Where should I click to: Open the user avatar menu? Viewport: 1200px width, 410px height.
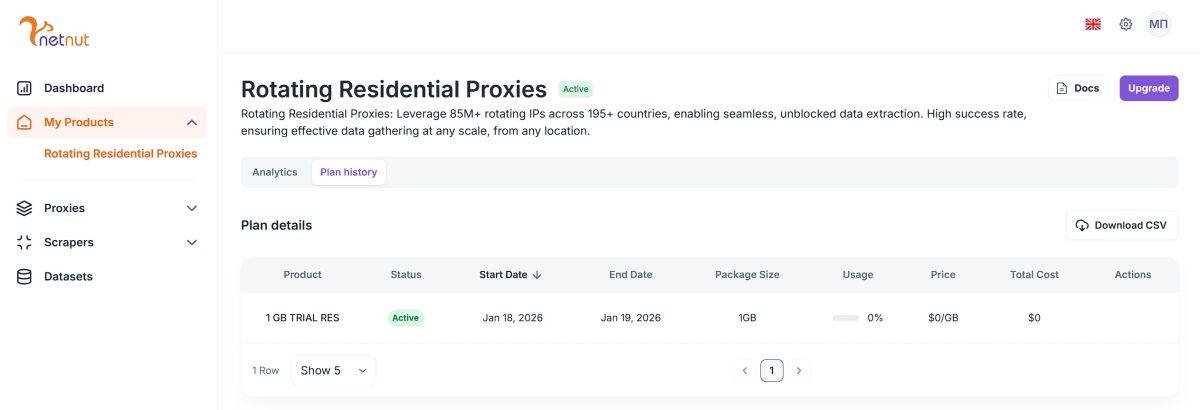click(1159, 24)
